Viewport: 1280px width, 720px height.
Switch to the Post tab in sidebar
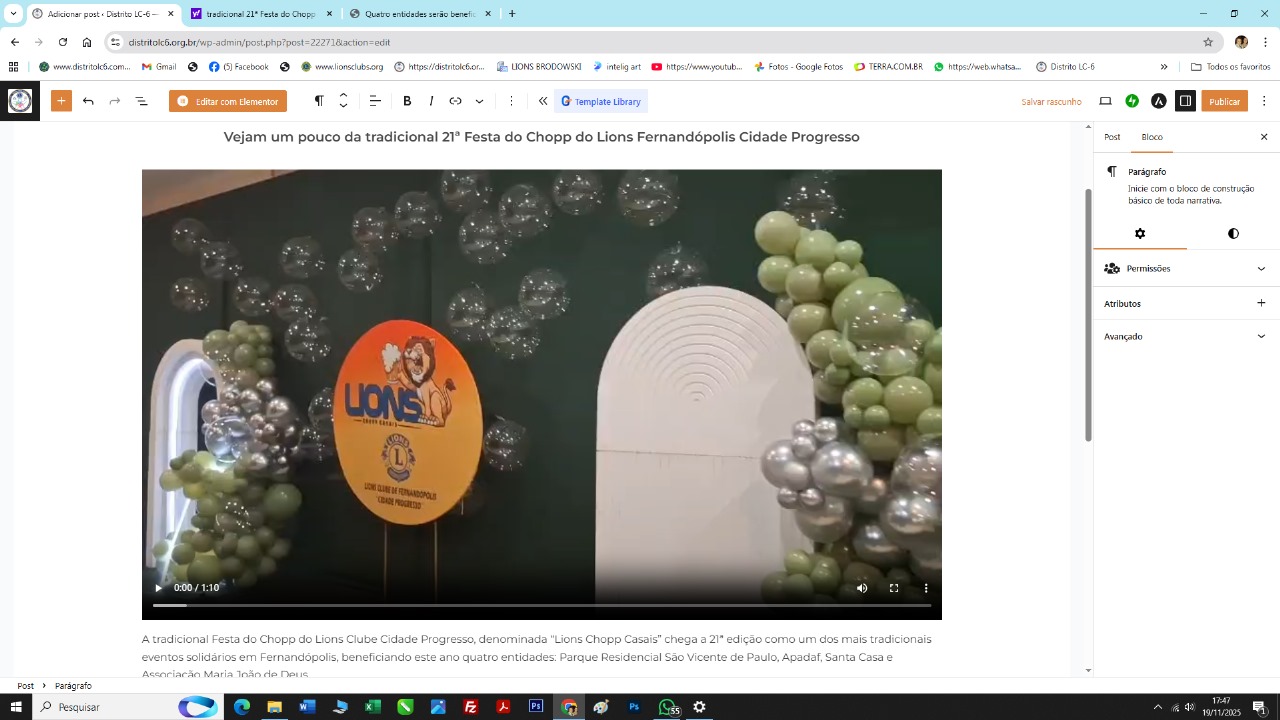1112,137
